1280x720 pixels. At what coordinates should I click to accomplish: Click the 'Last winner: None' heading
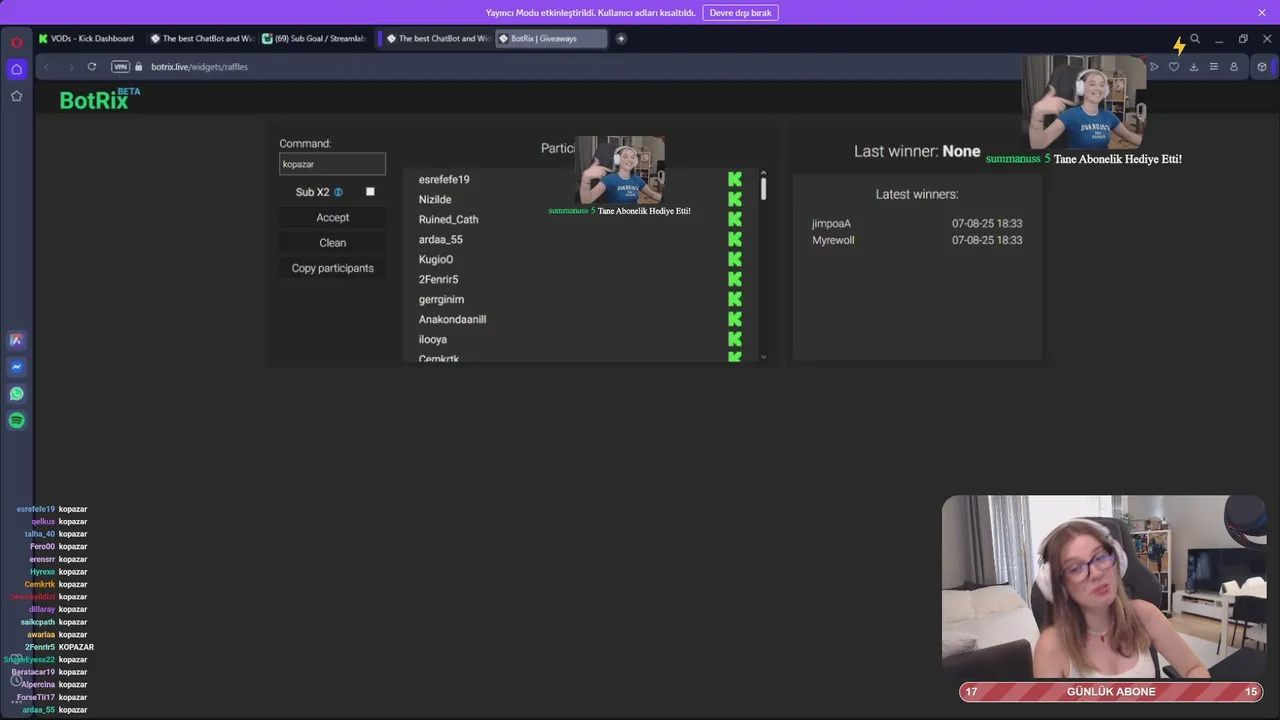[x=917, y=151]
